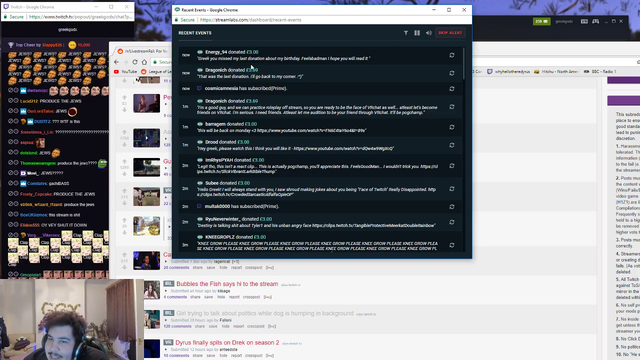Click the green 239 counter button
Viewport: 640px width, 360px height.
click(542, 21)
